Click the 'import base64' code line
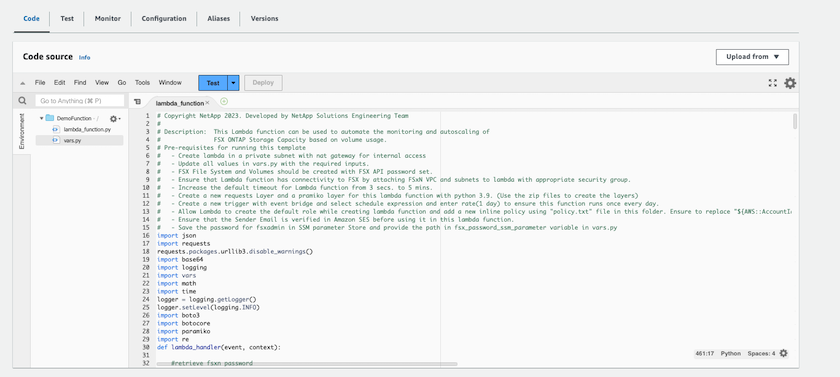Screen dimensions: 840x377 coord(180,260)
